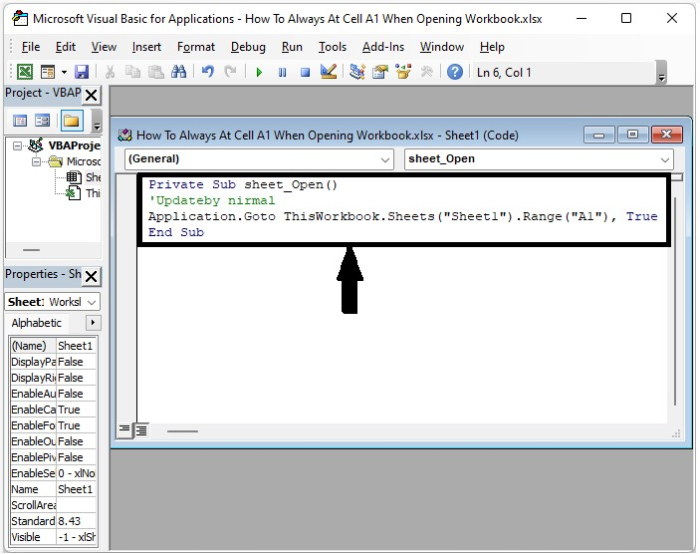Switch to Procedure View button
This screenshot has height=554, width=700.
(124, 430)
